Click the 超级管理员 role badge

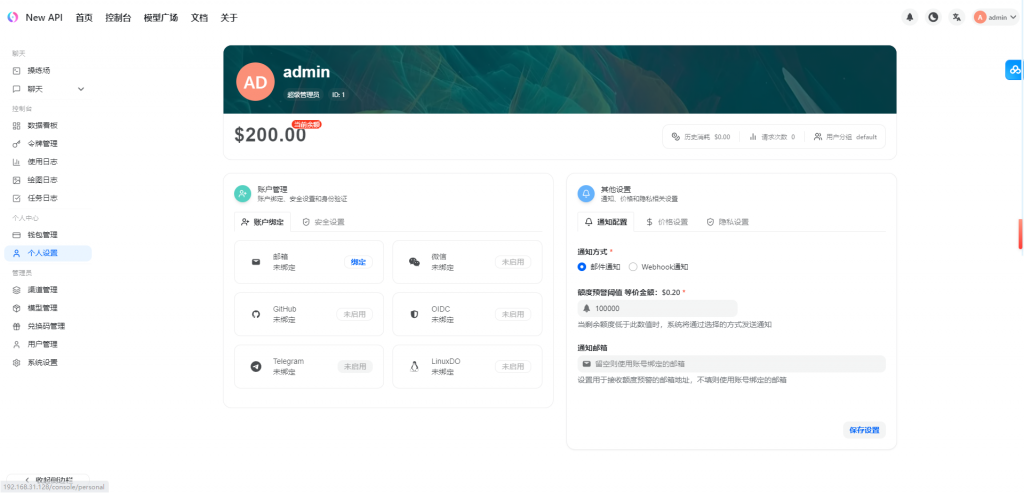(x=303, y=95)
